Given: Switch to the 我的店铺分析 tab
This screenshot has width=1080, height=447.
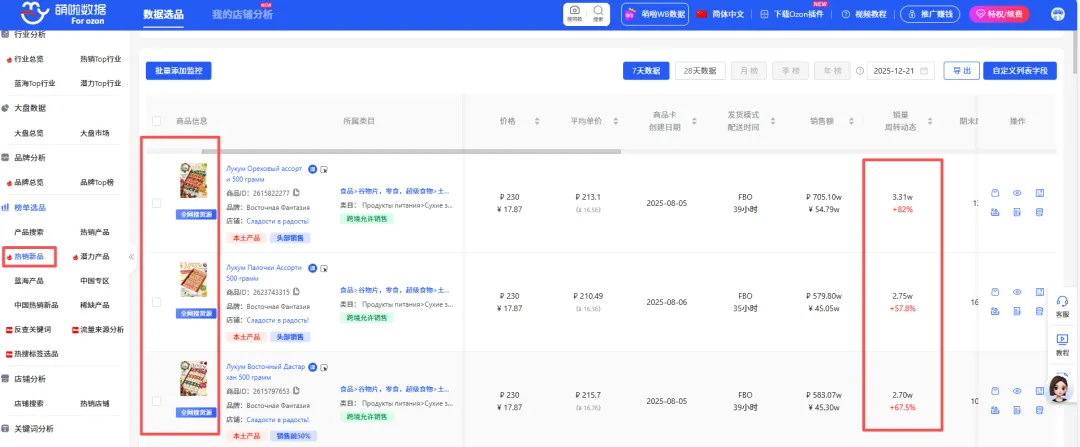Looking at the screenshot, I should pos(241,14).
